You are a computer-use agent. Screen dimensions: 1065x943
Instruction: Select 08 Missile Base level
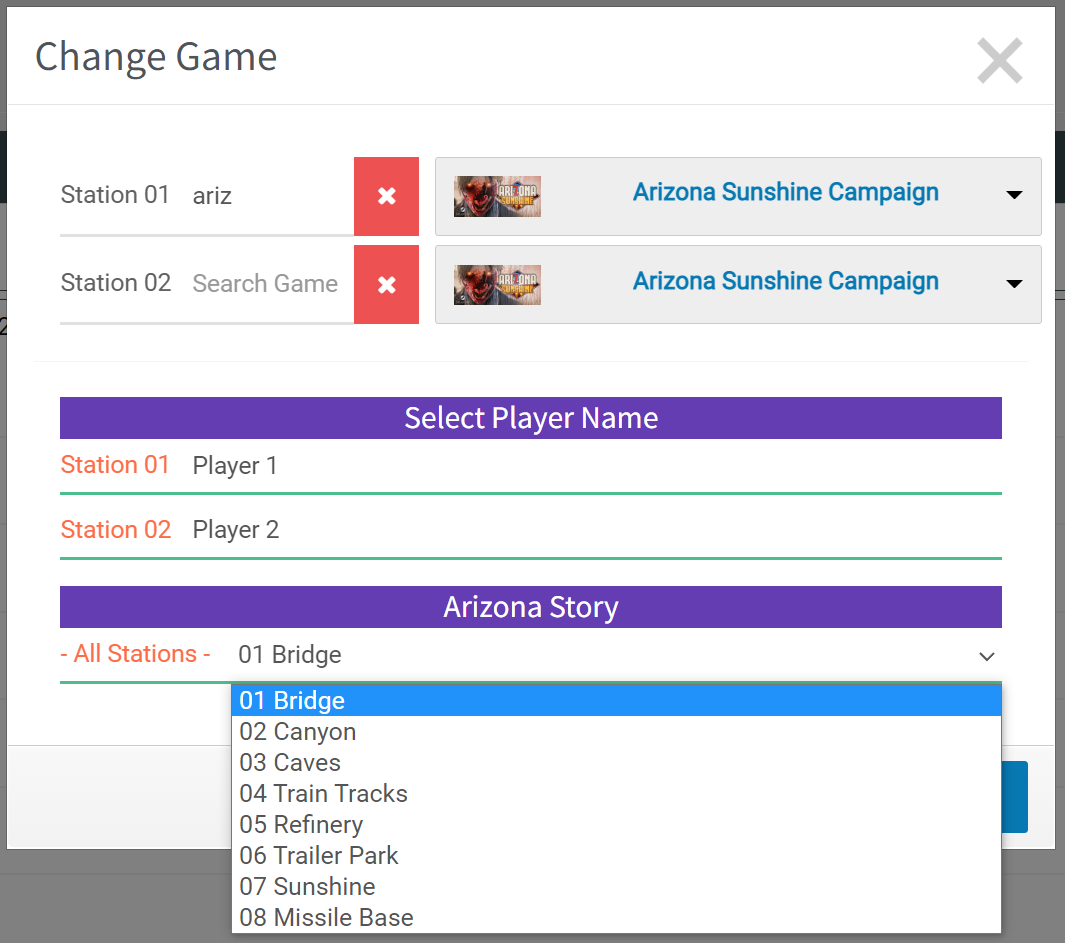coord(617,918)
